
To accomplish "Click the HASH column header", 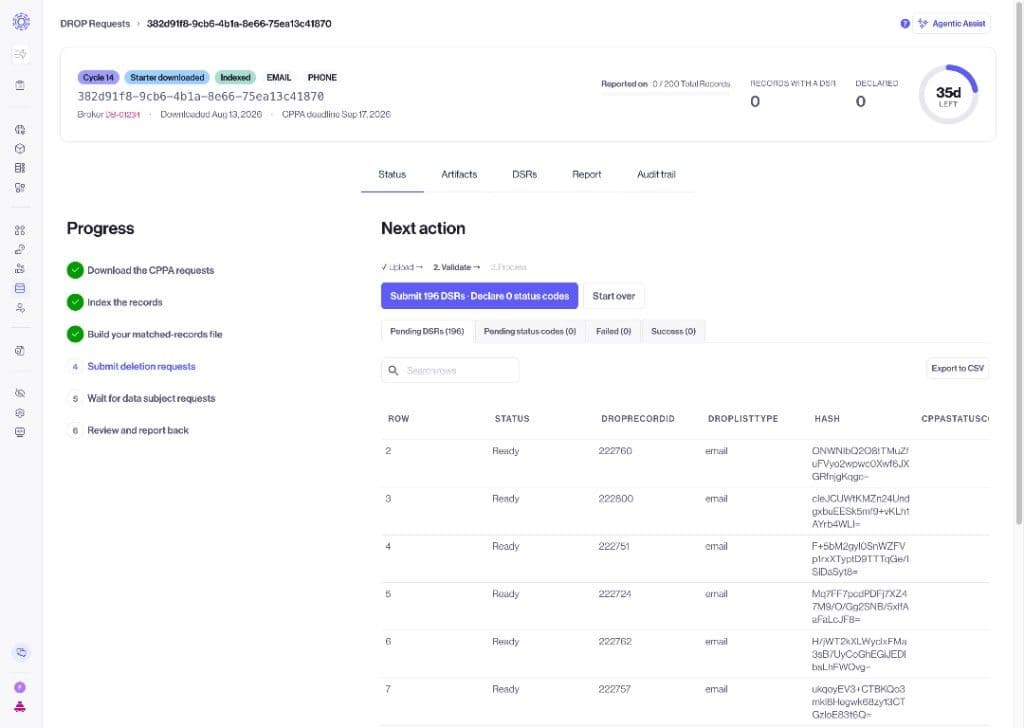I will click(x=827, y=419).
